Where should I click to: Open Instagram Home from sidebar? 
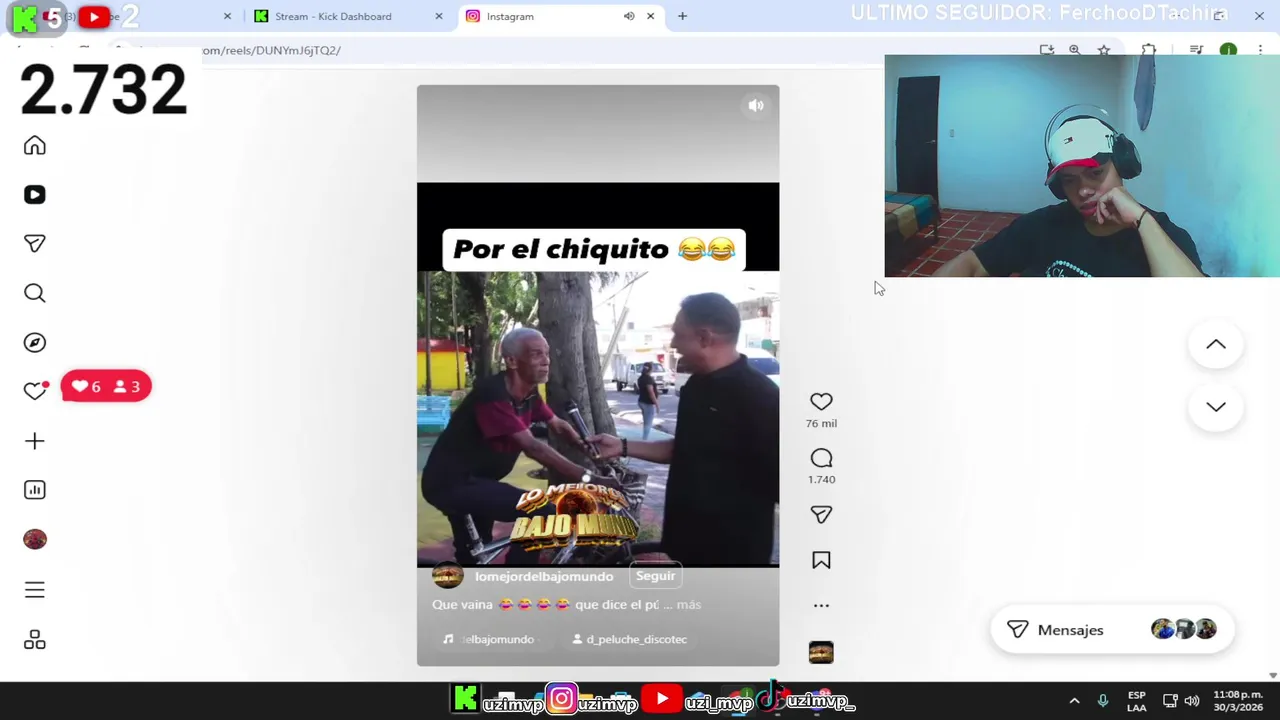click(x=35, y=146)
